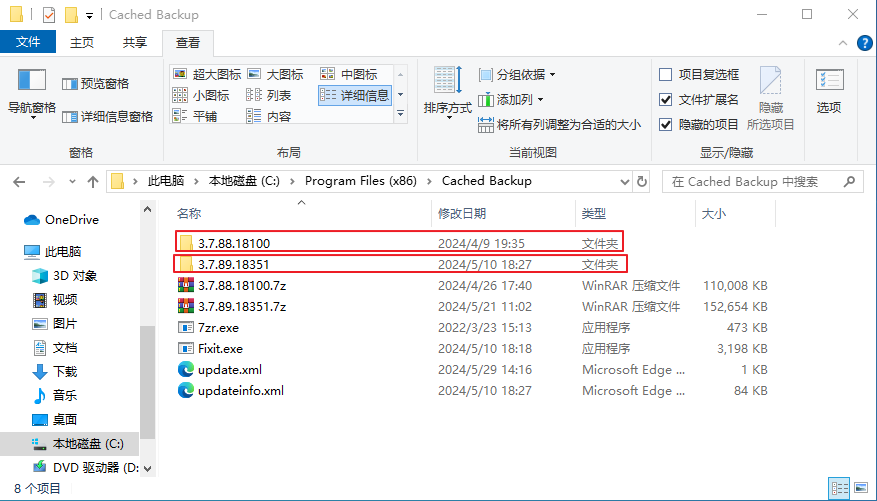Click 此电脑 in the address bar

click(x=166, y=181)
